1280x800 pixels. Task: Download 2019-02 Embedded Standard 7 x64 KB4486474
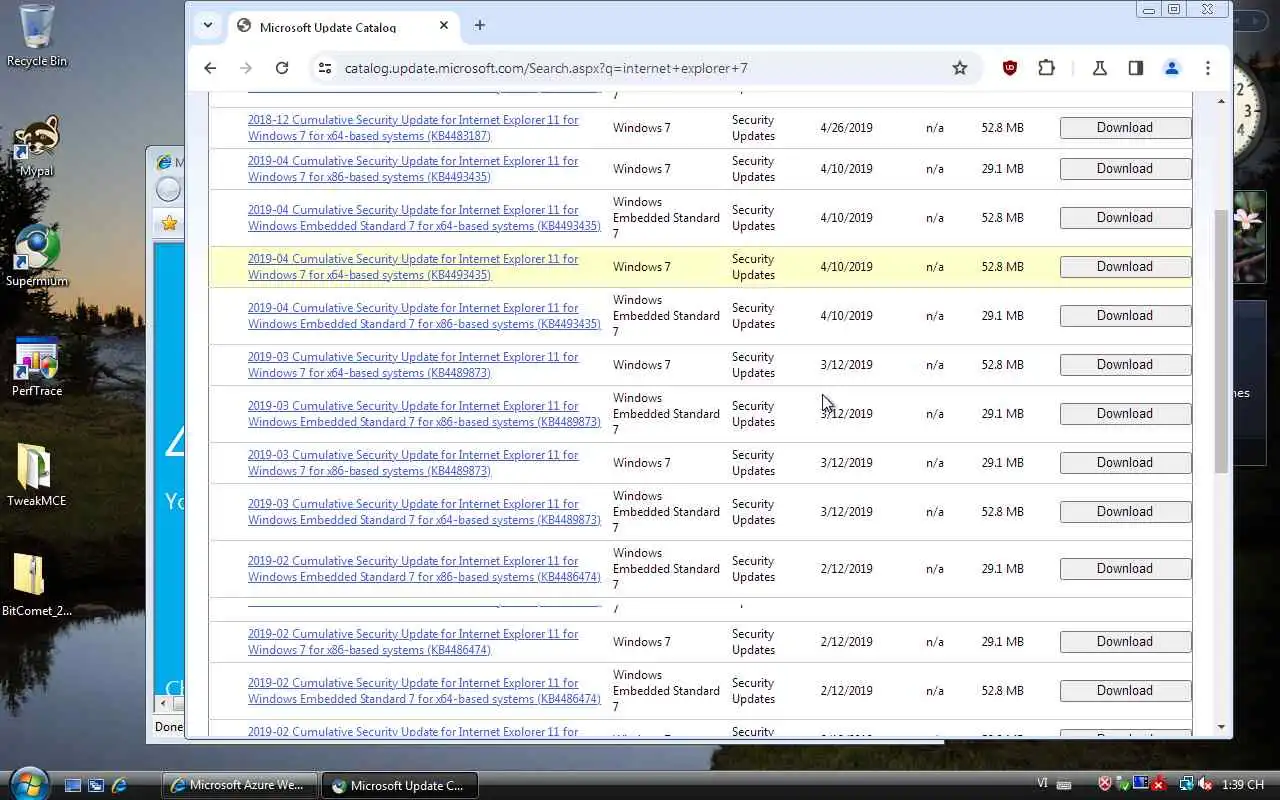(1125, 691)
